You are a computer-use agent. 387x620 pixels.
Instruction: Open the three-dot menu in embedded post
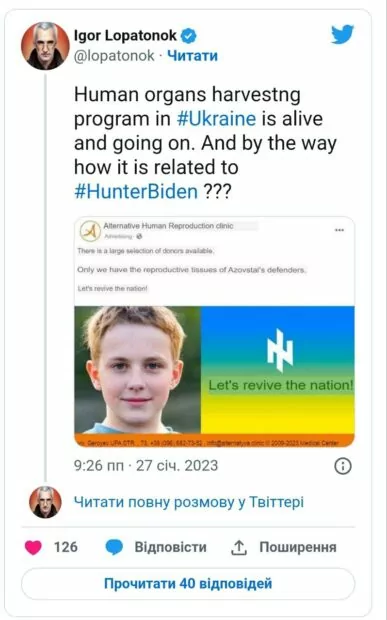[339, 230]
